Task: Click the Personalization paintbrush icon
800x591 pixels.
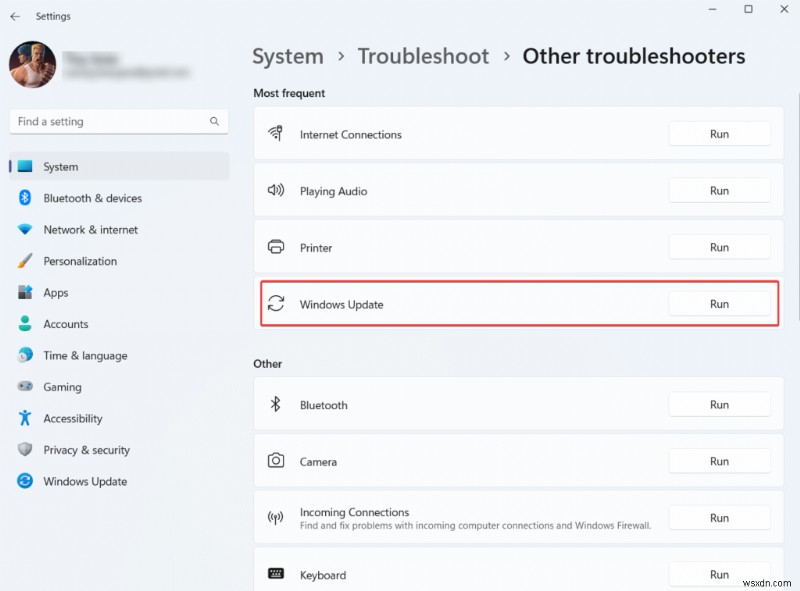Action: click(25, 261)
